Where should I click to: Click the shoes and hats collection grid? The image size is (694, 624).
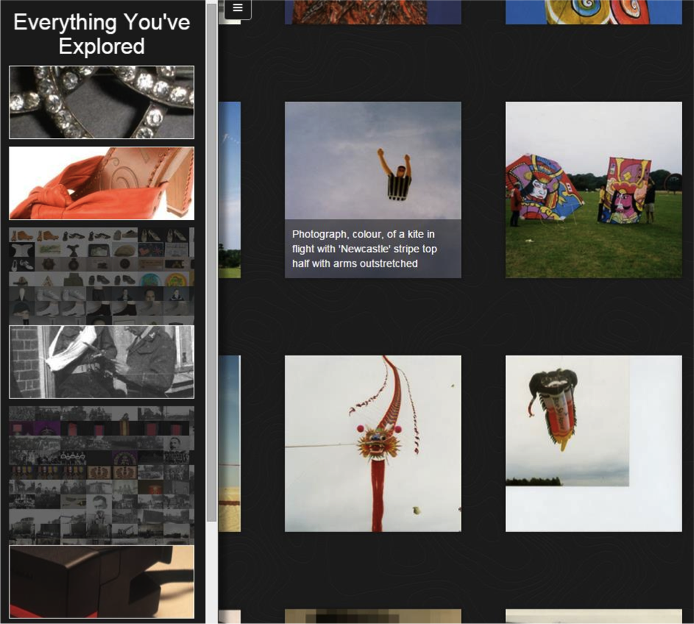pos(101,274)
